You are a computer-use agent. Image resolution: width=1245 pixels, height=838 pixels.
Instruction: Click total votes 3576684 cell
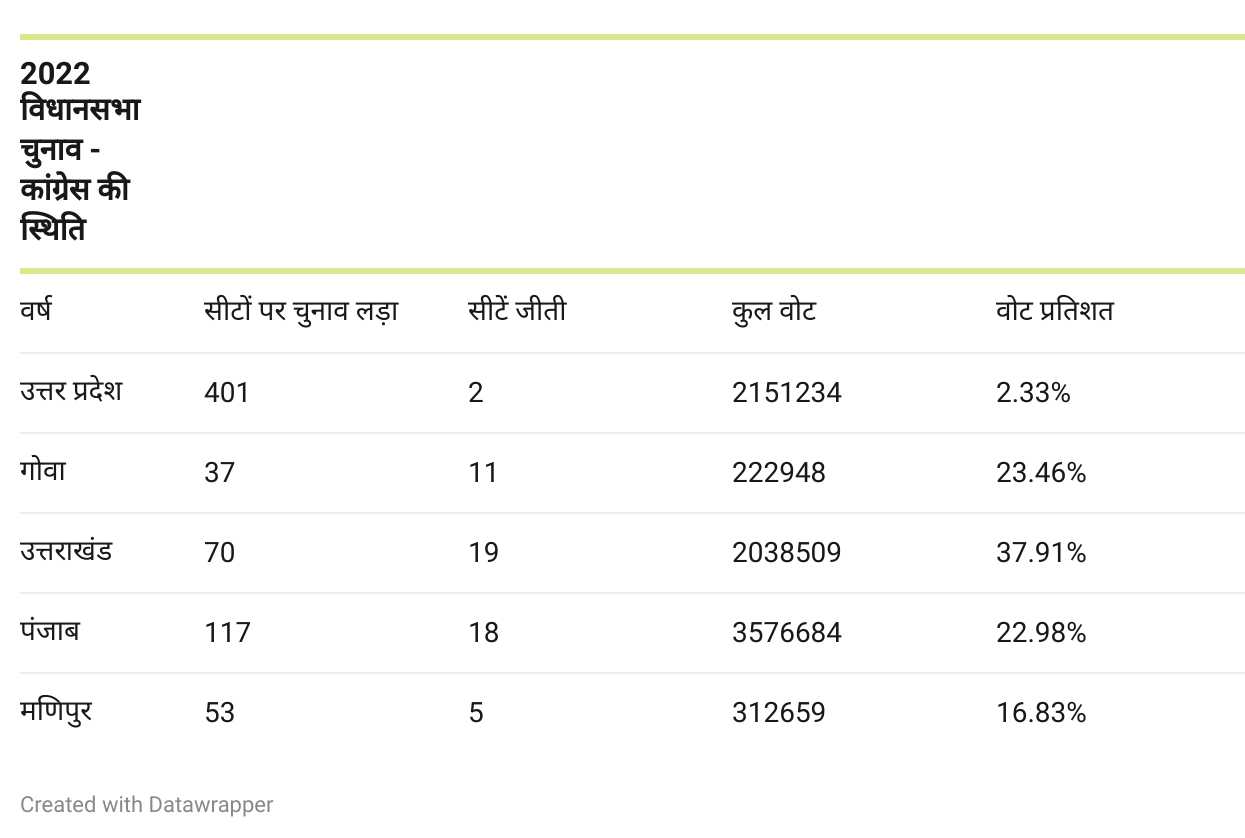(x=787, y=632)
